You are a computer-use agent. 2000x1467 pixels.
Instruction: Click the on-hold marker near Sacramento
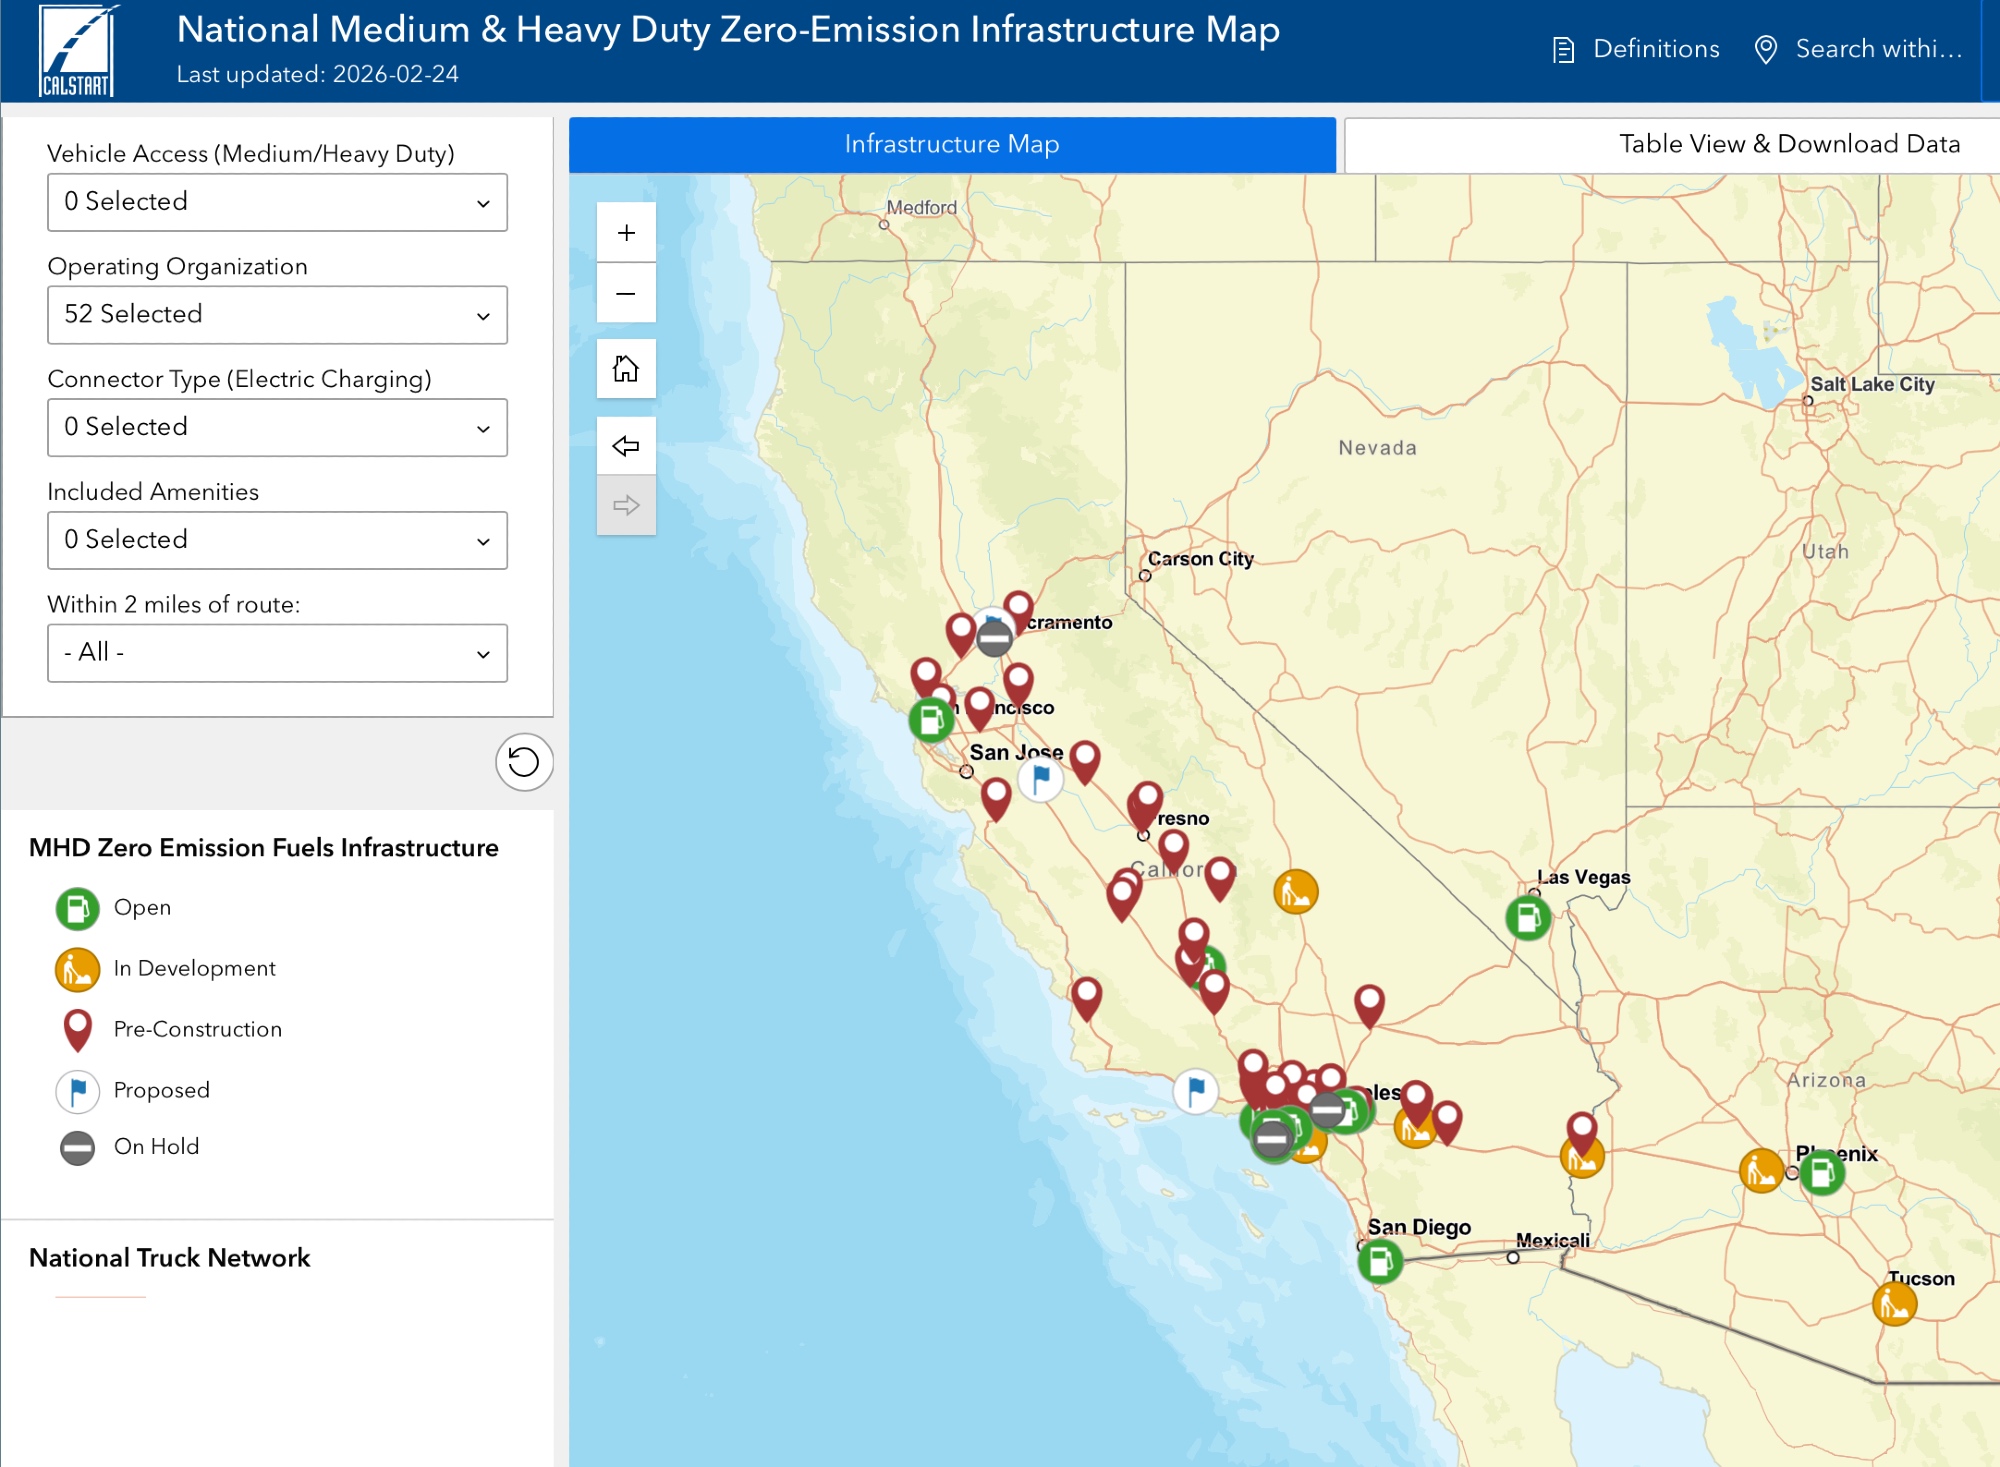tap(994, 637)
